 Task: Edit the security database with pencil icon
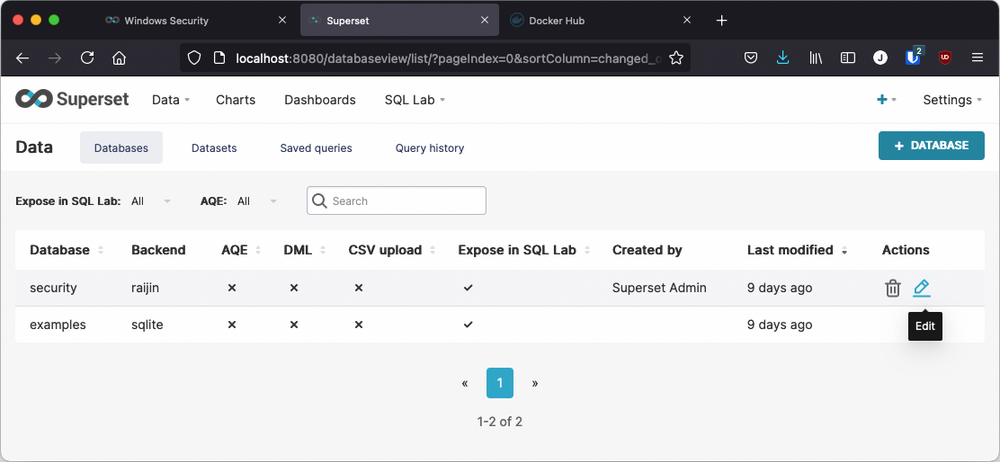[921, 288]
